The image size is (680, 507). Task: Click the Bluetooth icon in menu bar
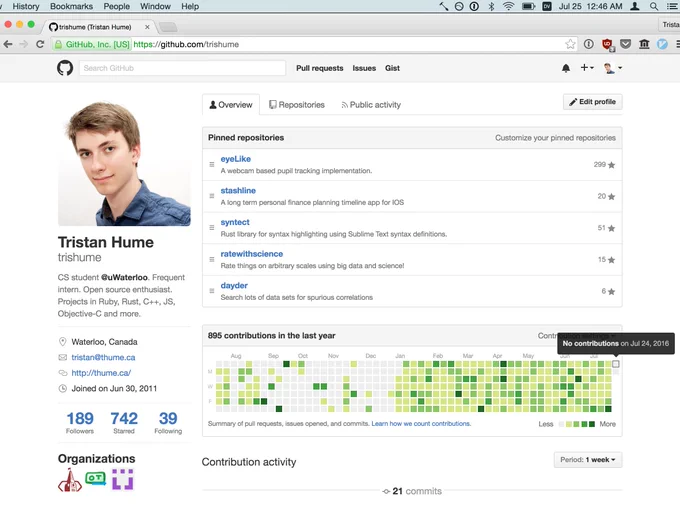(x=491, y=6)
